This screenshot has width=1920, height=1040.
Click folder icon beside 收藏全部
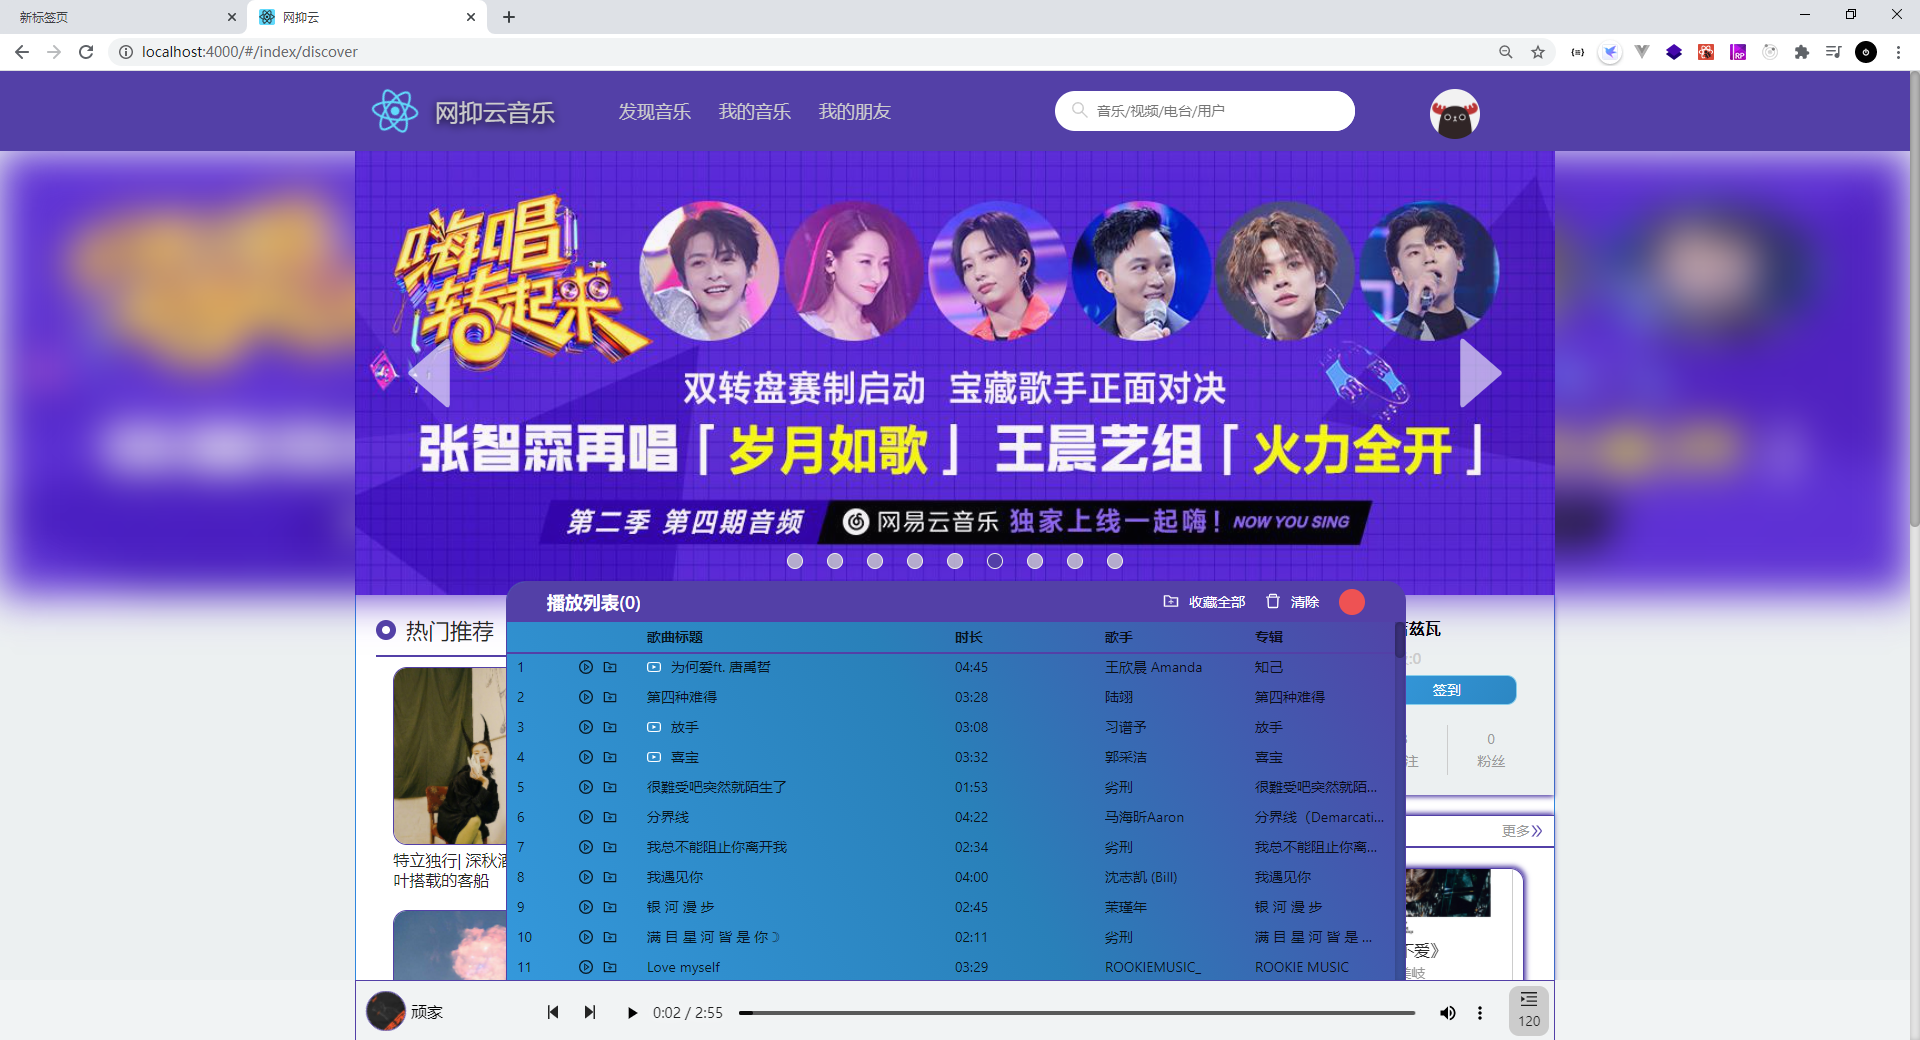click(x=1171, y=601)
